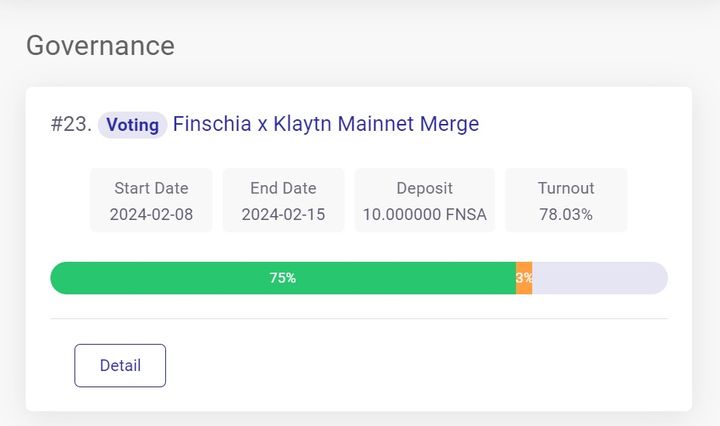Click the Start Date label
This screenshot has height=426, width=720.
pos(151,188)
